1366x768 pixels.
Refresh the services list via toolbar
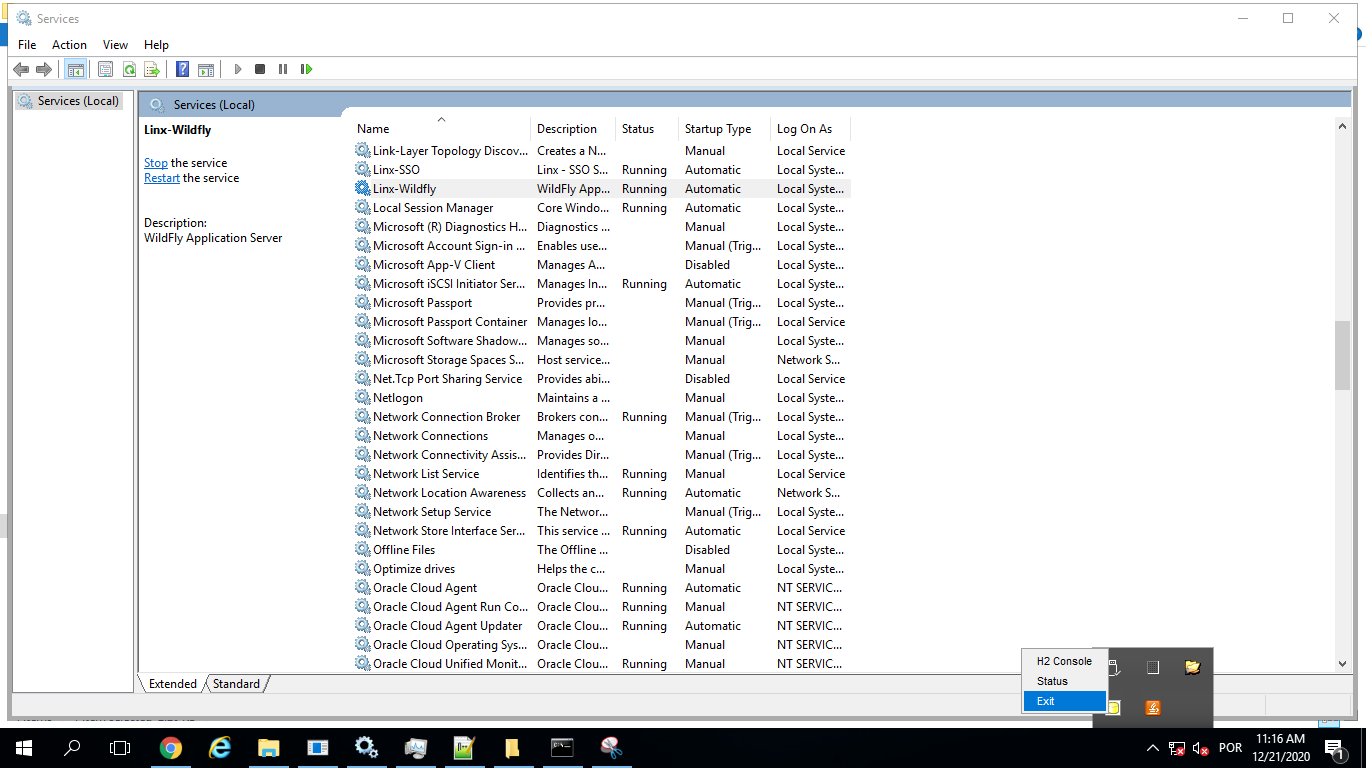[129, 69]
